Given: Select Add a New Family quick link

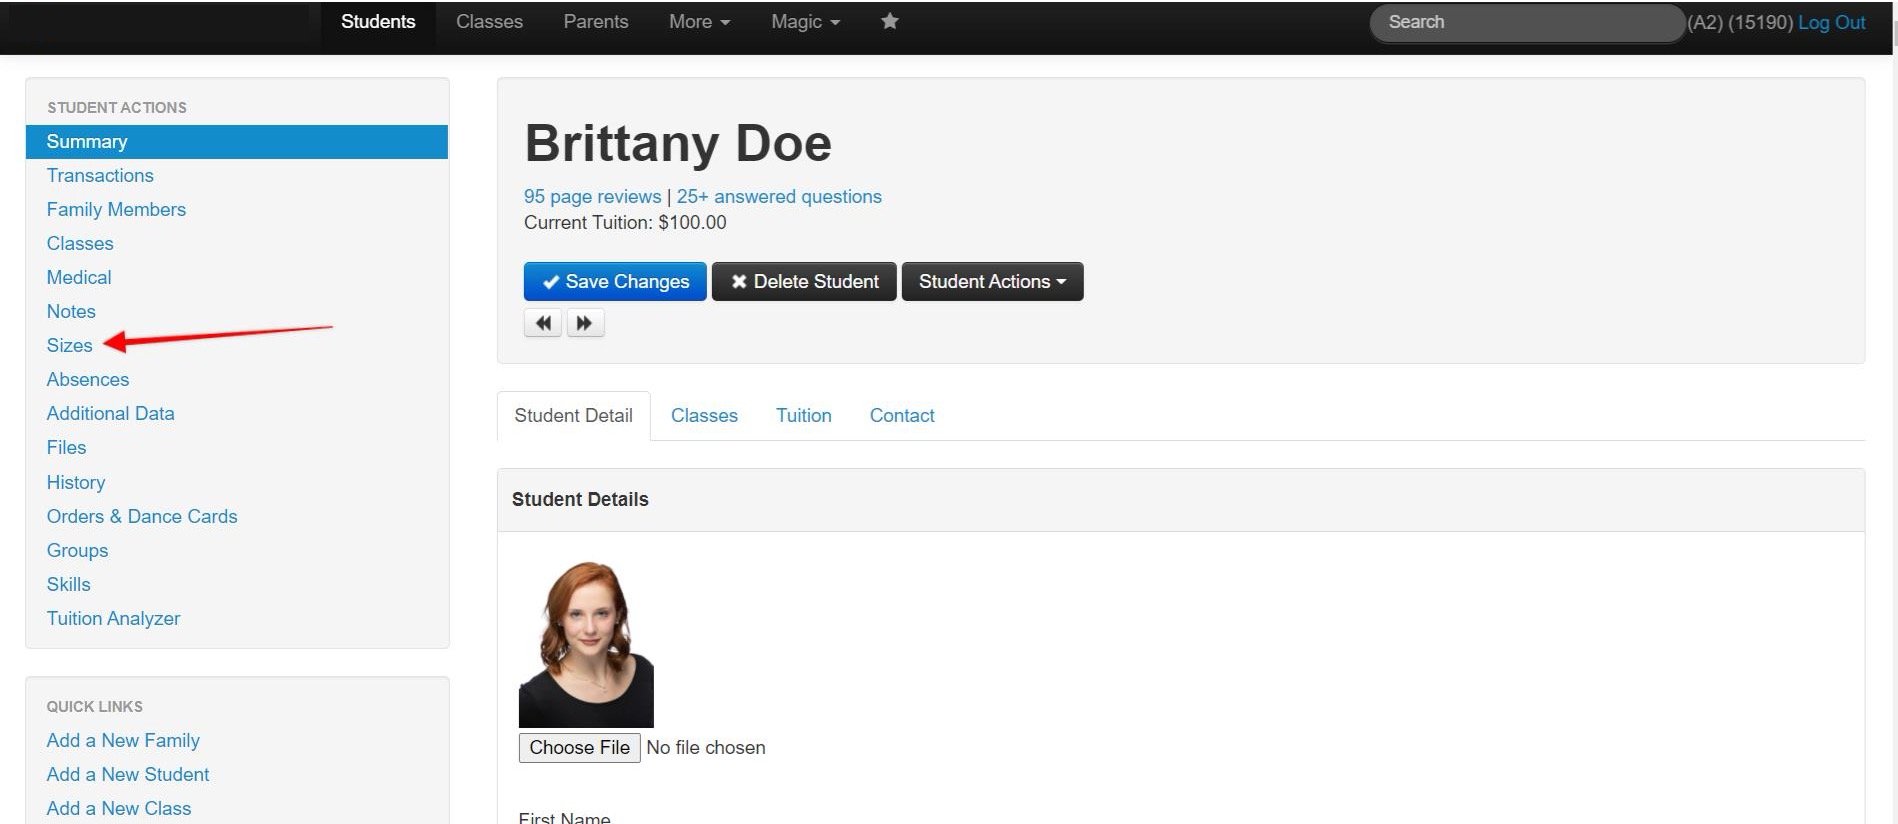Looking at the screenshot, I should tap(123, 741).
